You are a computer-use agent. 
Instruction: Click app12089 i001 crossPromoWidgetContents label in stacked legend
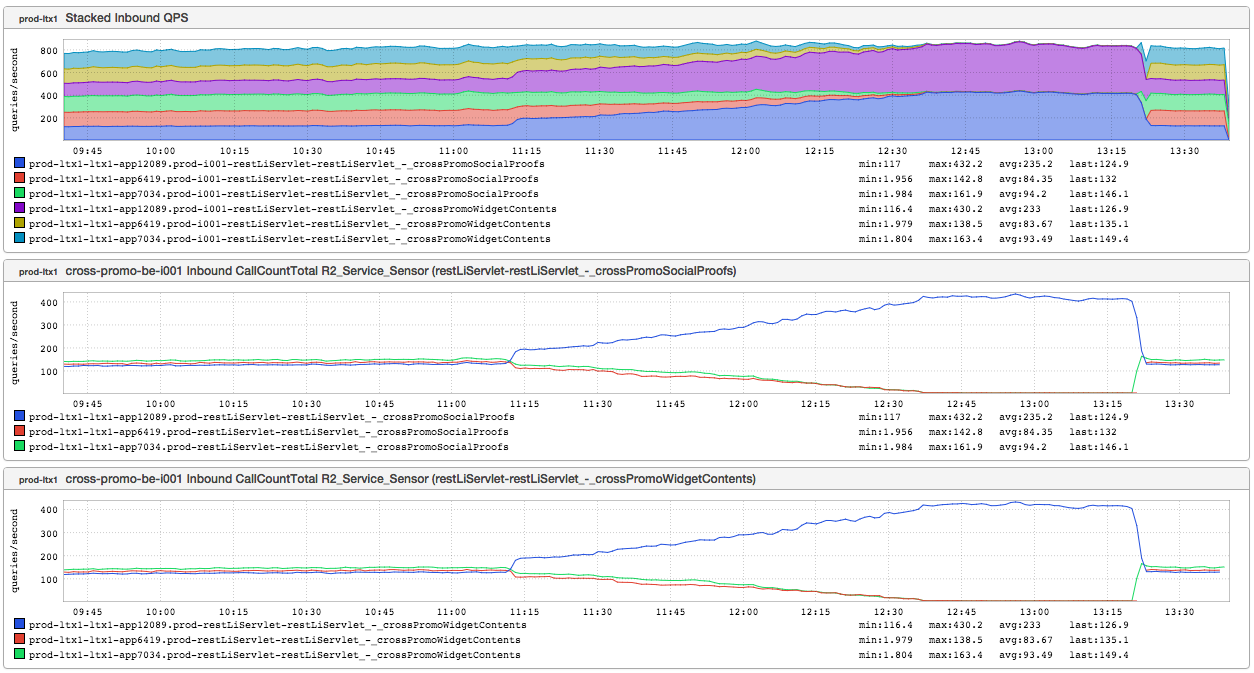click(292, 209)
